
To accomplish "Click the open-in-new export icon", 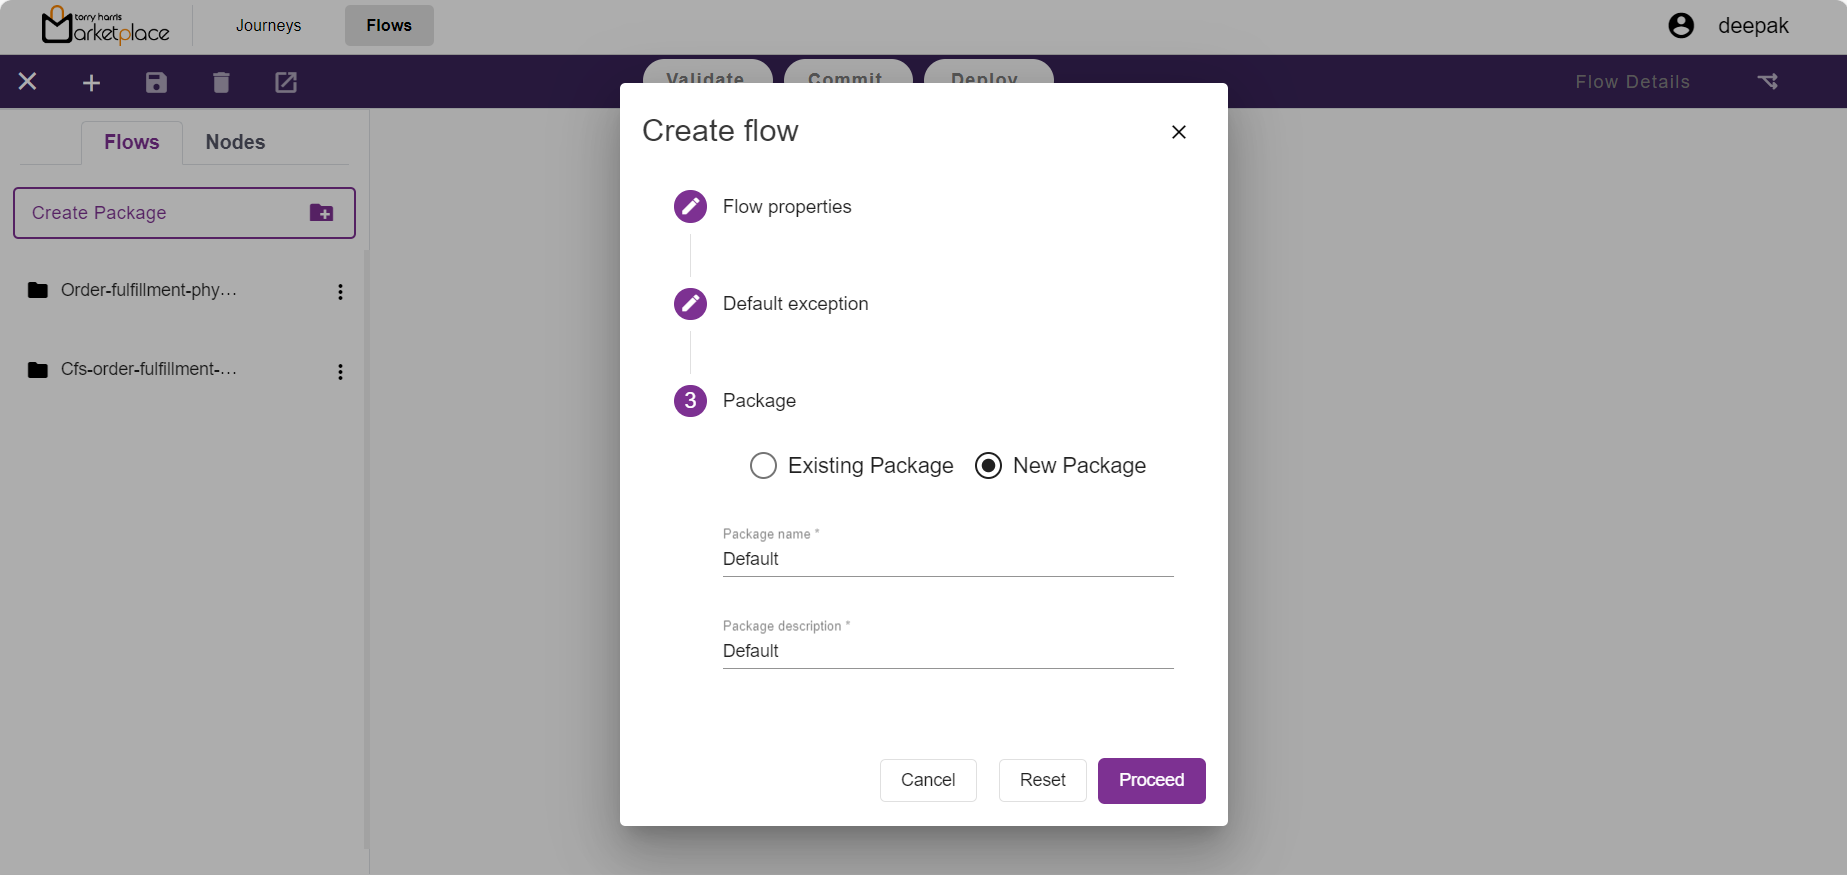I will click(x=286, y=83).
